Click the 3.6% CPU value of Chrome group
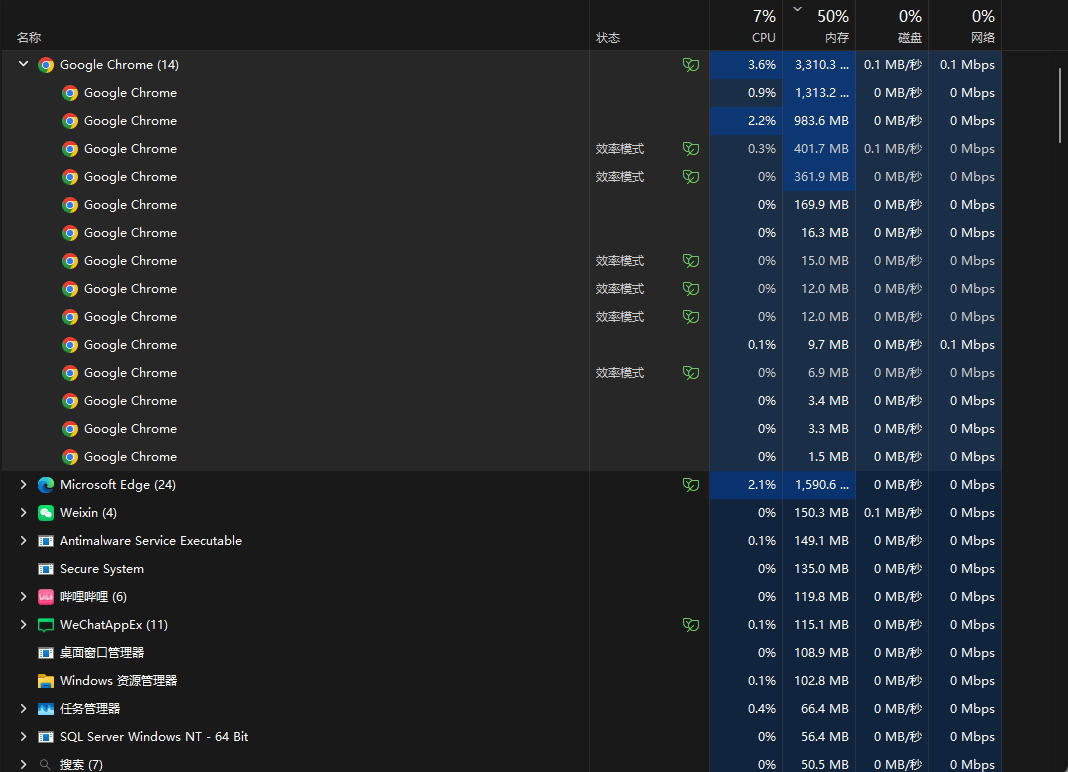This screenshot has width=1068, height=772. [x=761, y=65]
